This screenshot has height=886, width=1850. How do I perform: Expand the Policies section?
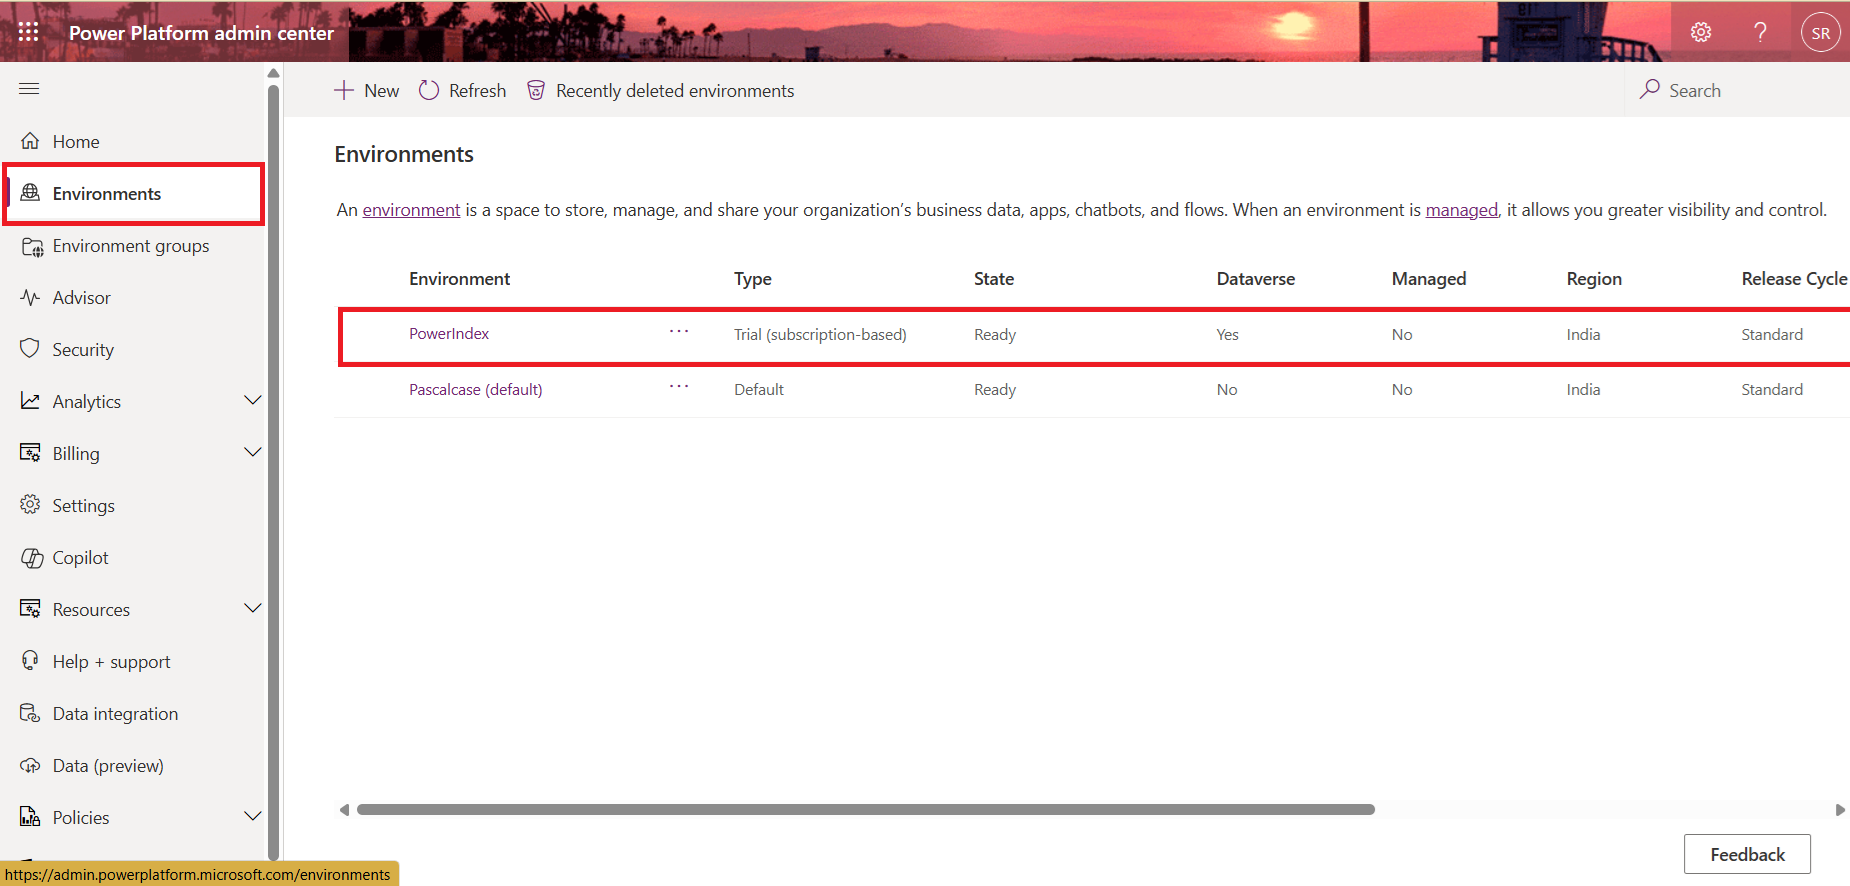pos(252,817)
